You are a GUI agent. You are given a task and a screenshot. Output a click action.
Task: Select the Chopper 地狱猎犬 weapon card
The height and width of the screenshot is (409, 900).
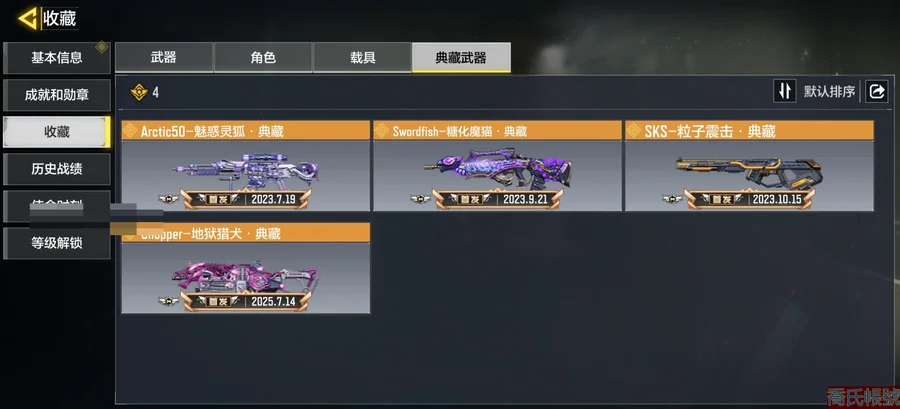pos(246,268)
